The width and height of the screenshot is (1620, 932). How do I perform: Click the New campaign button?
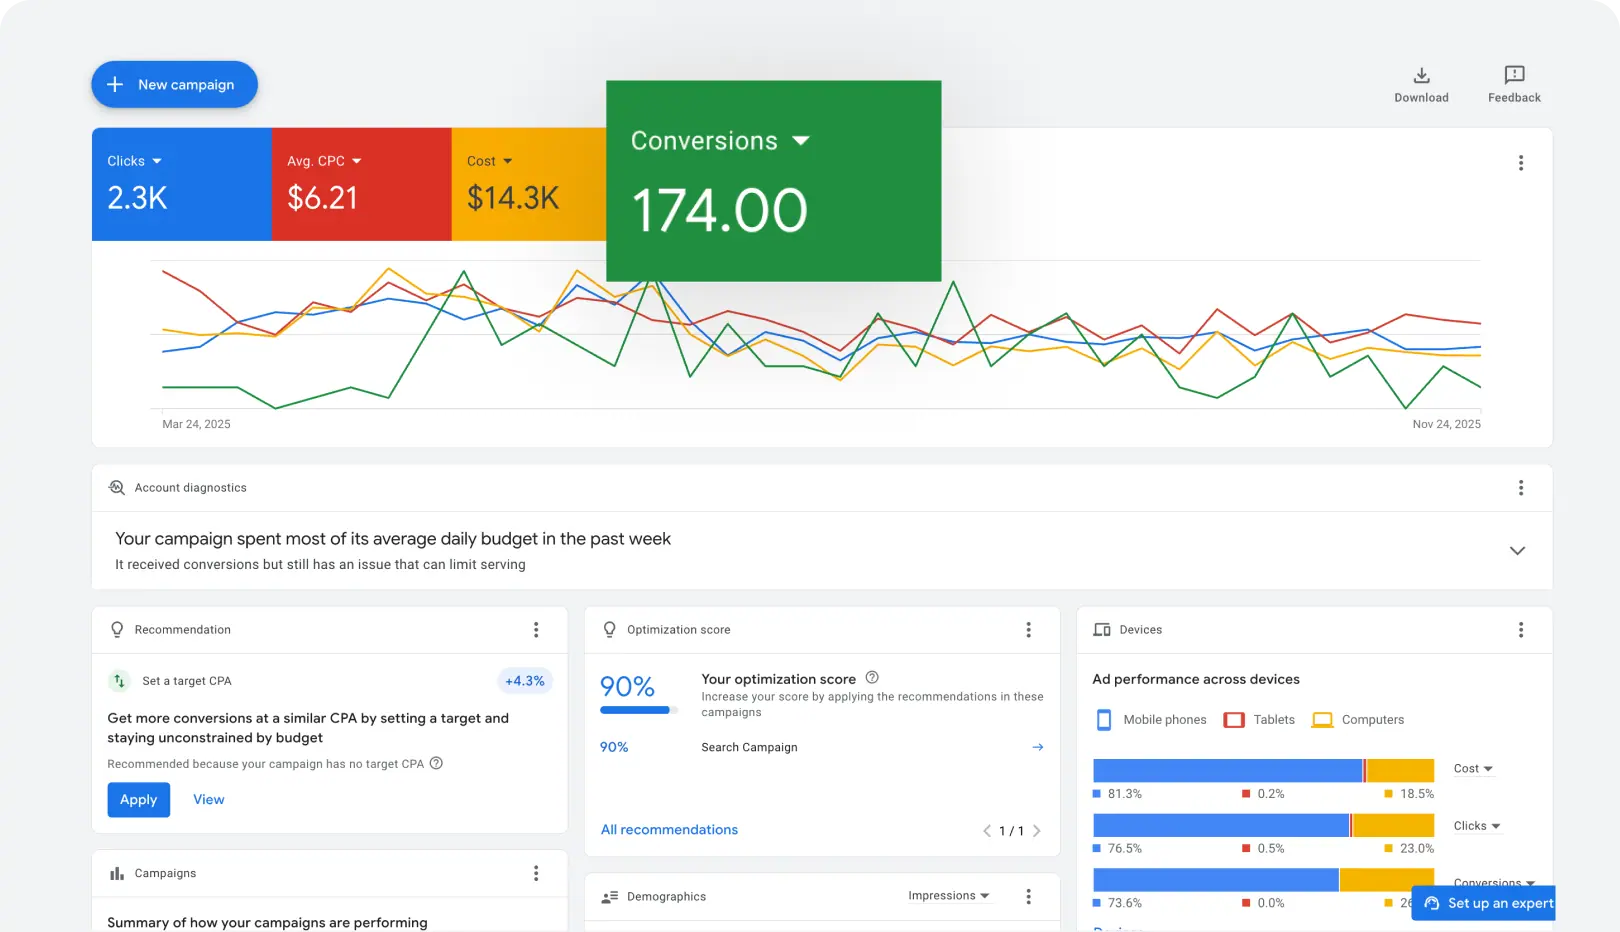coord(175,85)
